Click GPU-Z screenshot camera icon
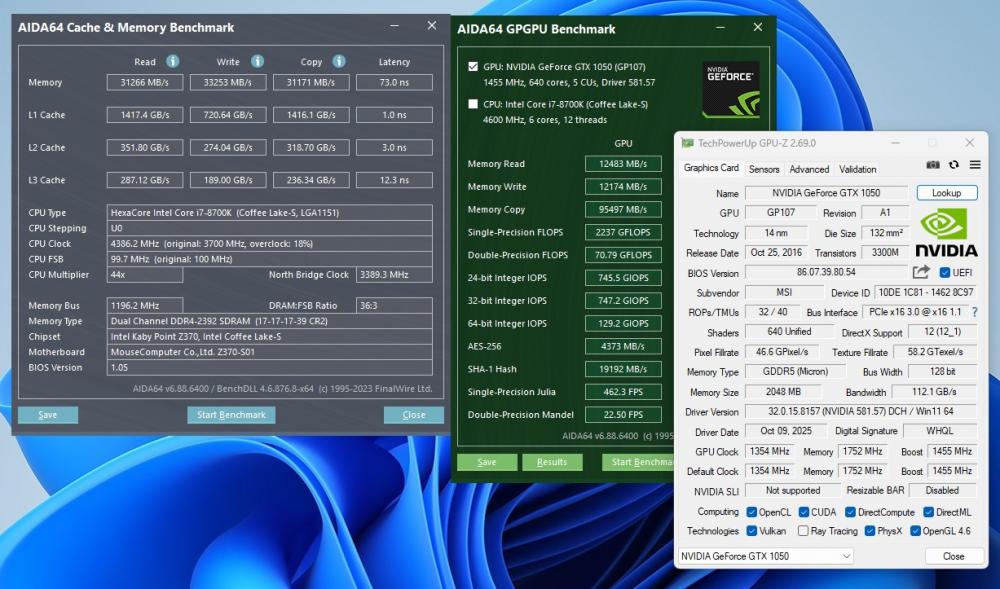 933,164
